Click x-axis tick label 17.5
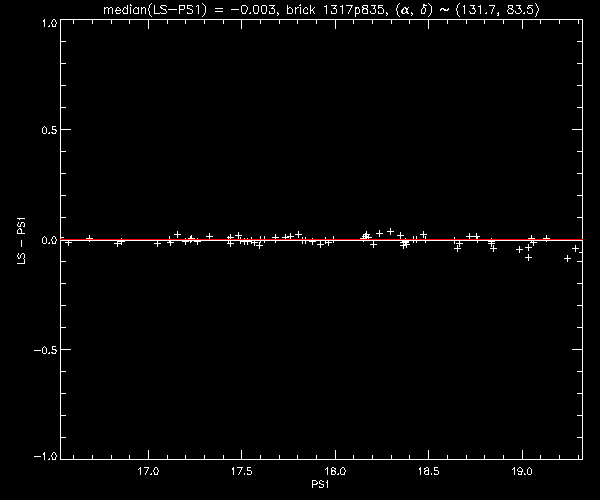The image size is (600, 500). 241,471
